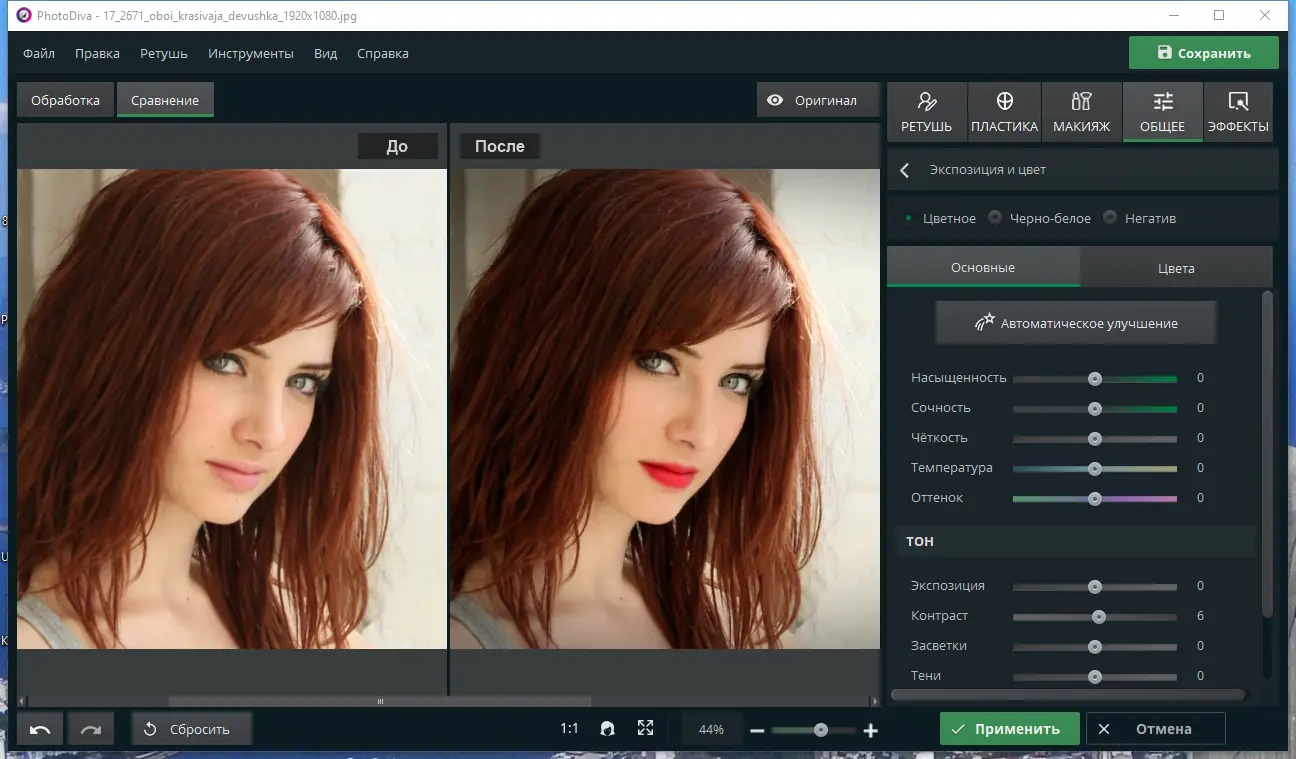Select the Негатив radio option
Viewport: 1296px width, 759px height.
(x=1110, y=218)
